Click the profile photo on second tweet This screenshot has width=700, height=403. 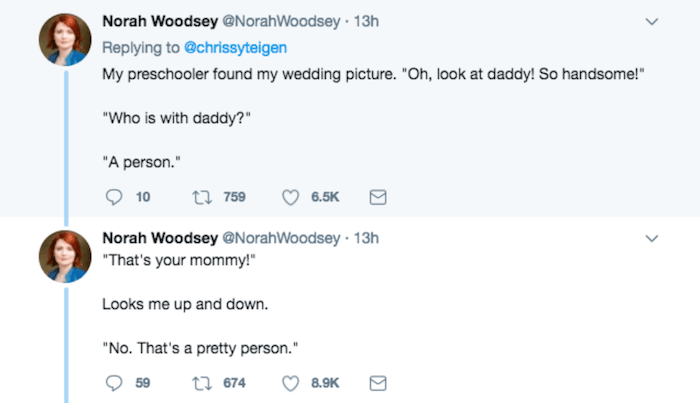pos(65,259)
